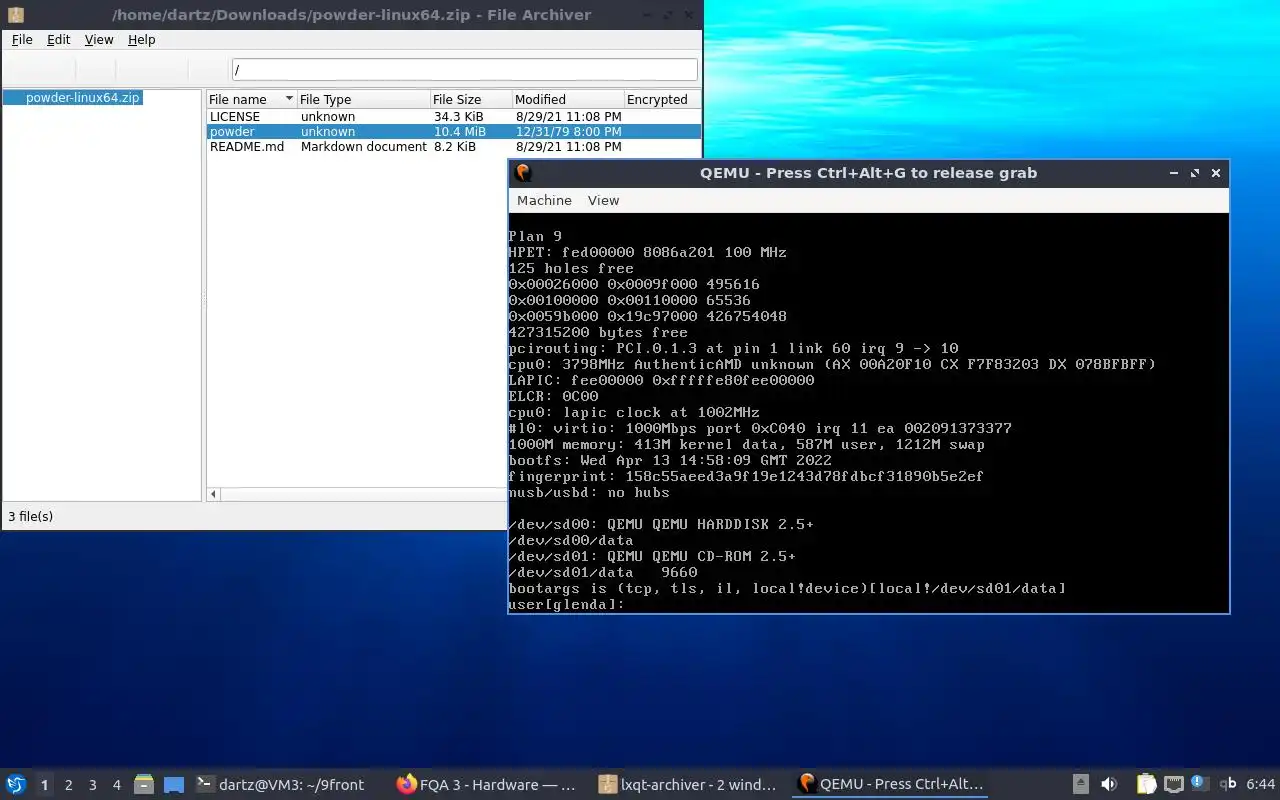1280x800 pixels.
Task: Open the View menu in QEMU
Action: [603, 200]
